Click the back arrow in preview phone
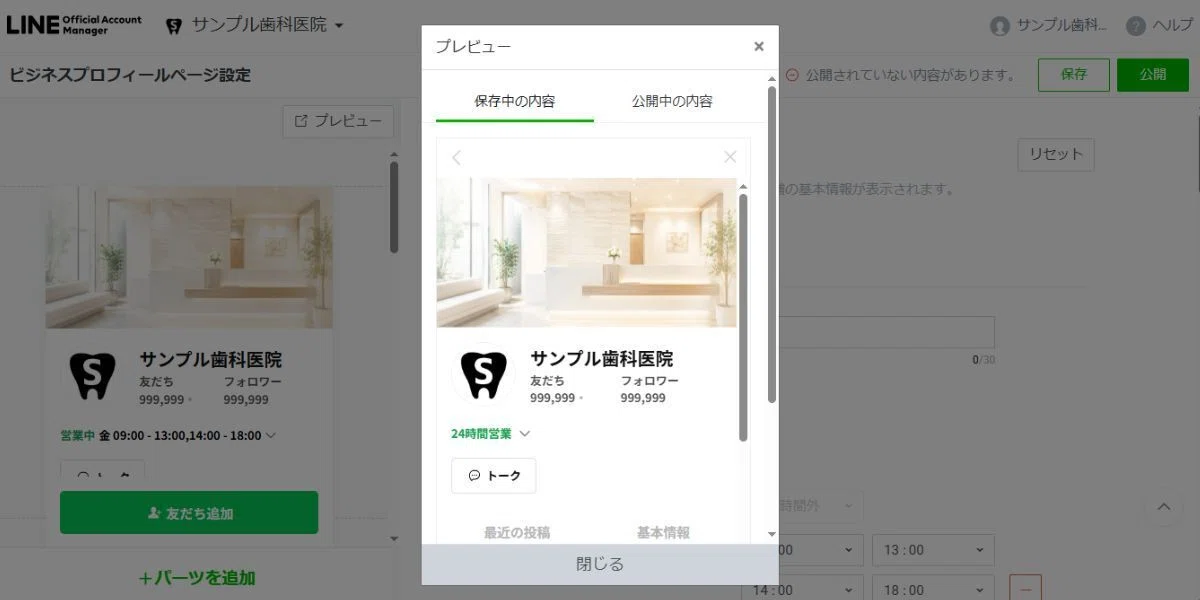 457,157
